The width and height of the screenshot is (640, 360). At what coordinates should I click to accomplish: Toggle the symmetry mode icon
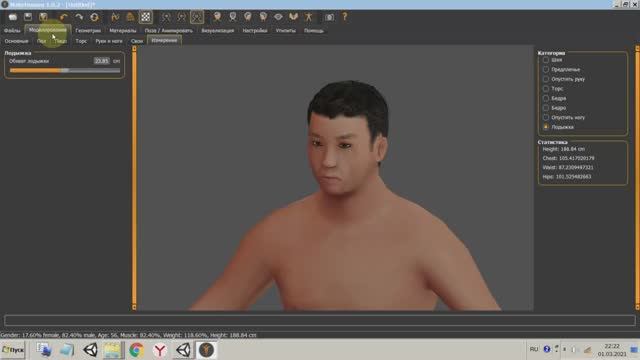click(197, 17)
